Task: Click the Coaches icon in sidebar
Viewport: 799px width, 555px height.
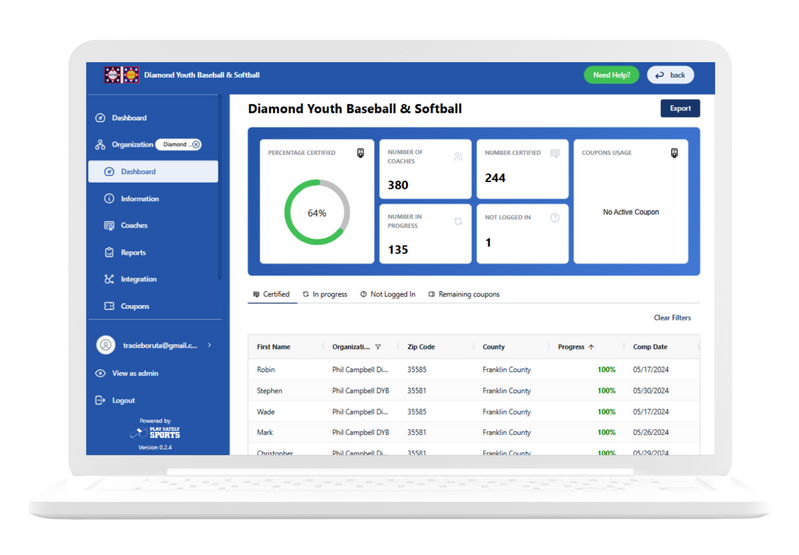Action: click(109, 226)
